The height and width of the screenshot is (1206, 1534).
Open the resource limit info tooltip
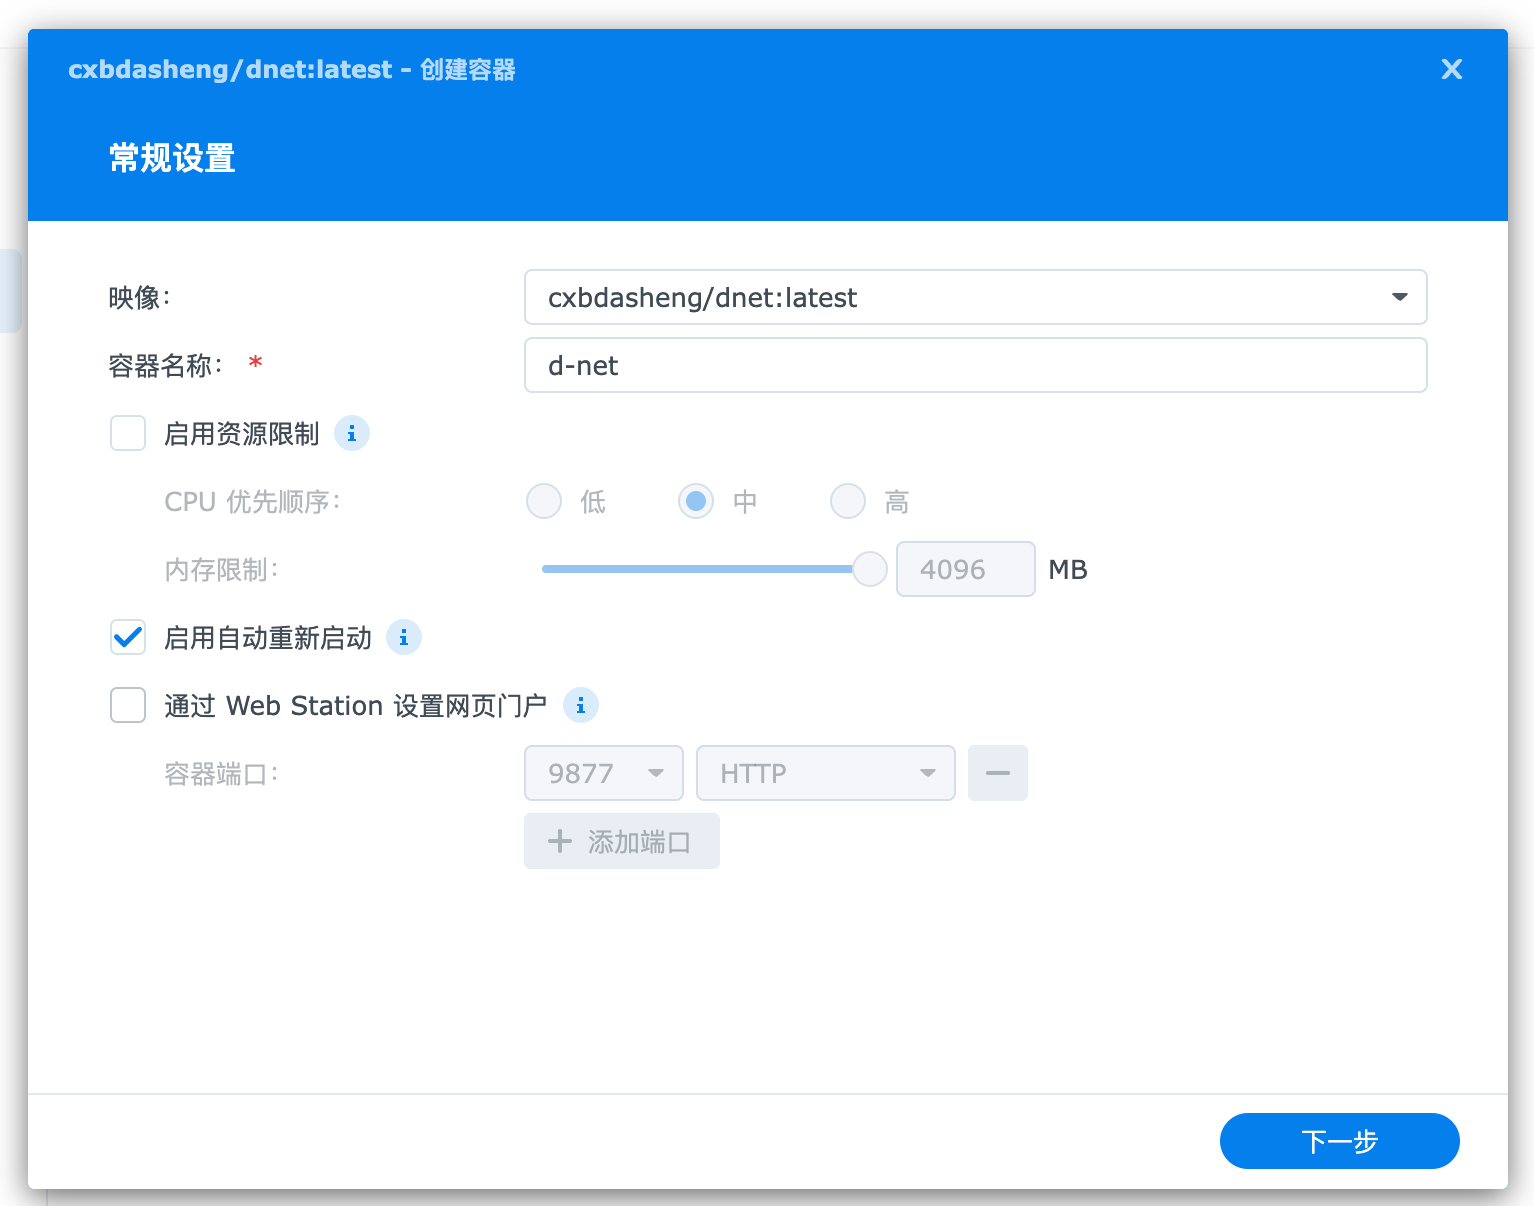351,433
